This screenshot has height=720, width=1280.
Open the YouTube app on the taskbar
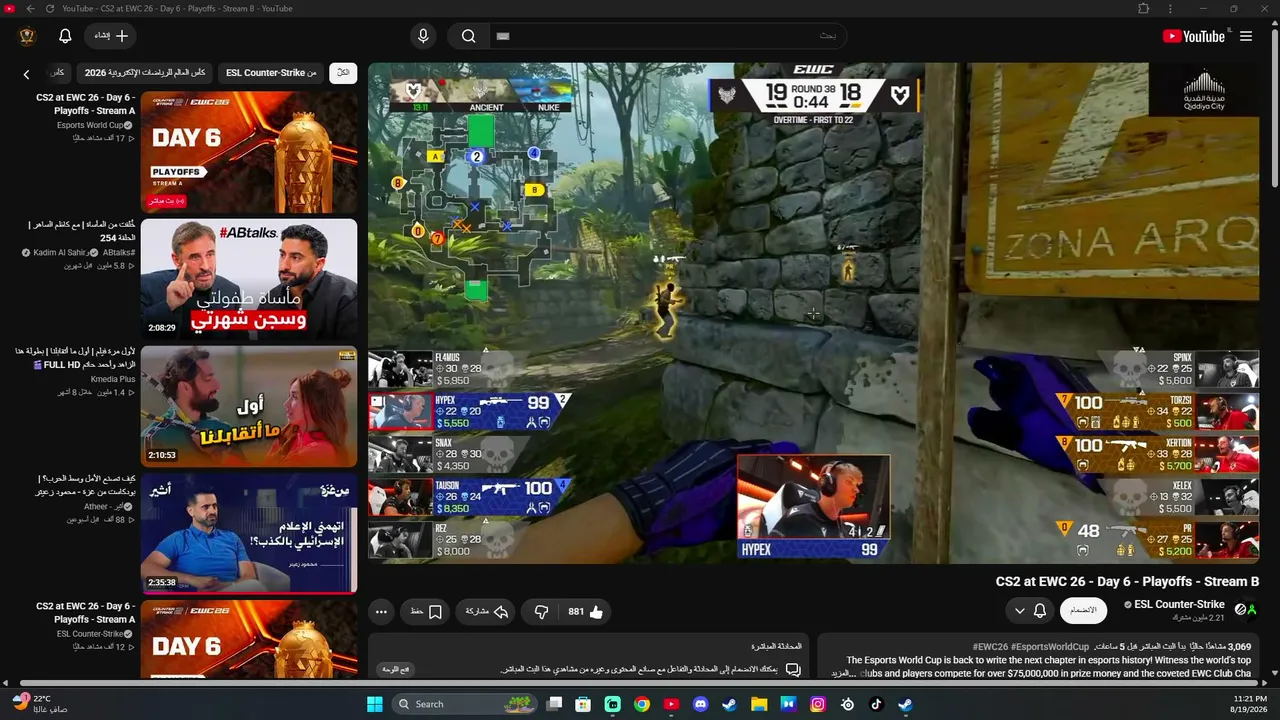pyautogui.click(x=671, y=704)
